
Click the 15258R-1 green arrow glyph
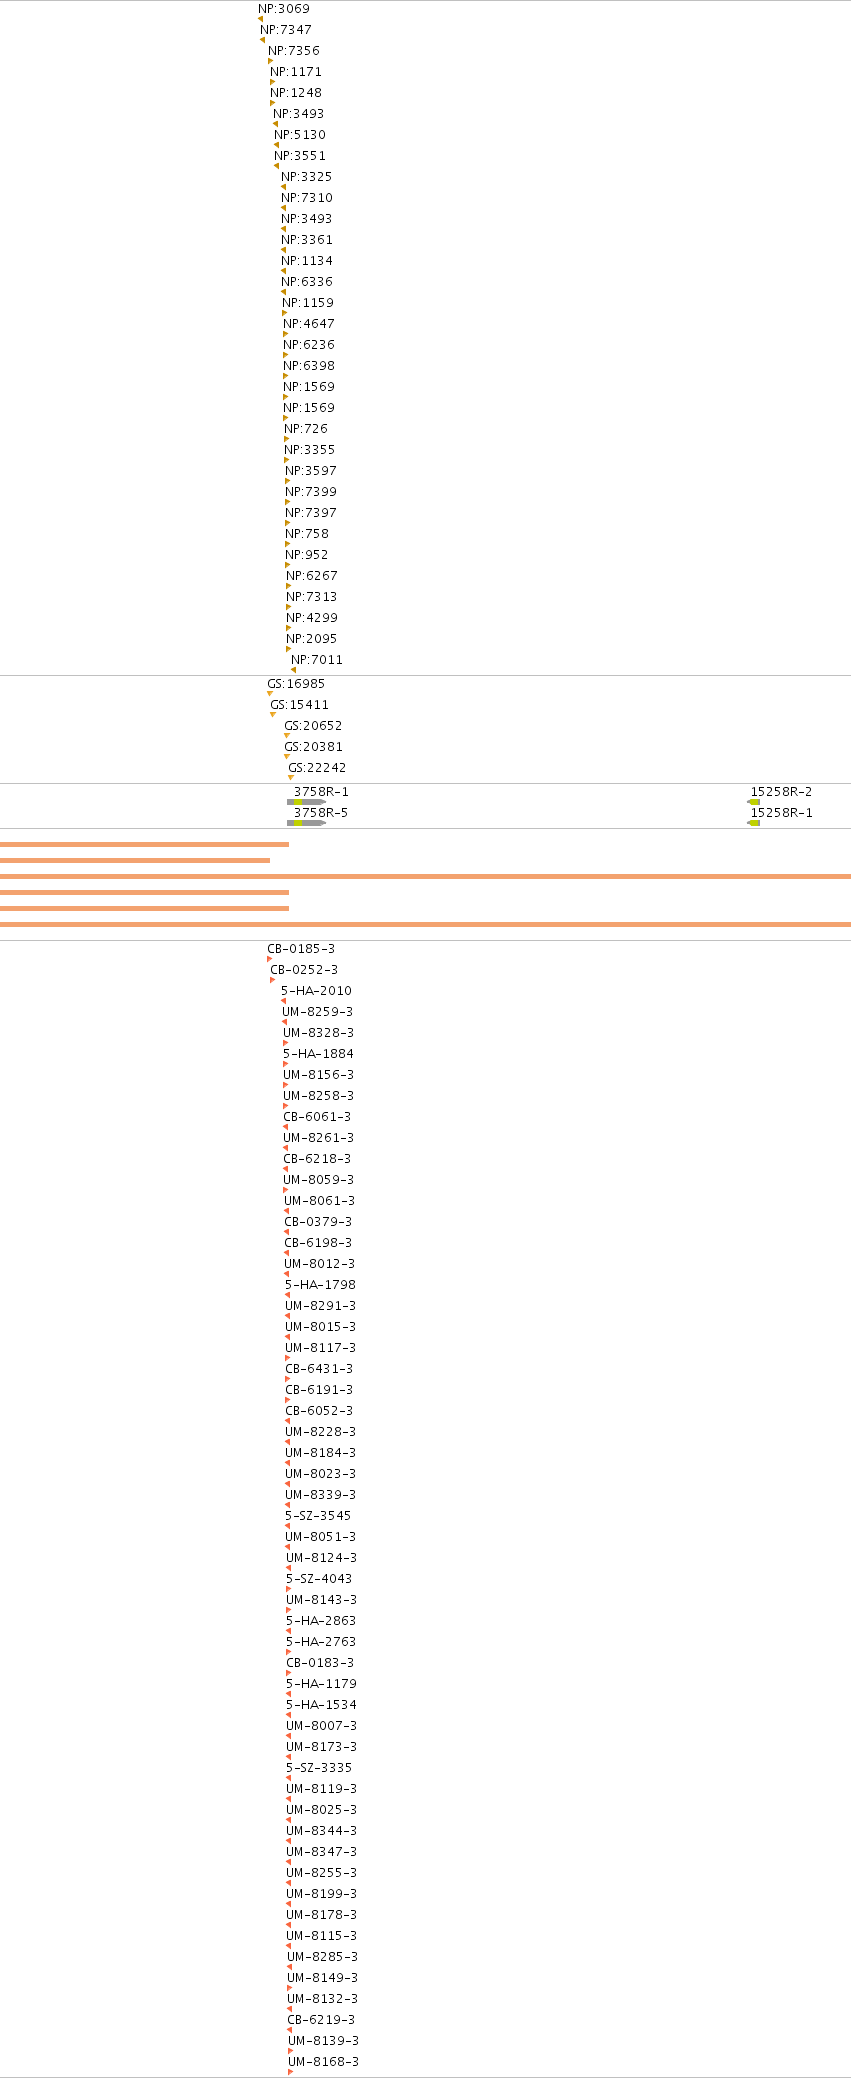(x=753, y=823)
